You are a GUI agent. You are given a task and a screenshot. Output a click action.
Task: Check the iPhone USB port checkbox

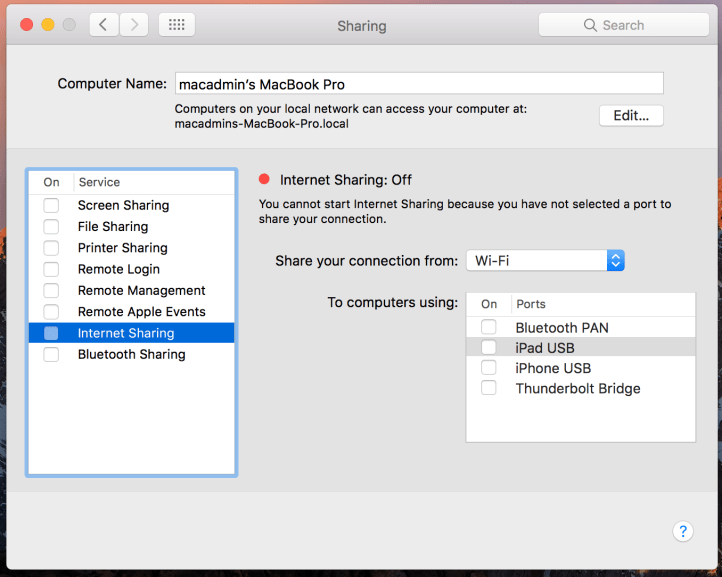[x=488, y=368]
